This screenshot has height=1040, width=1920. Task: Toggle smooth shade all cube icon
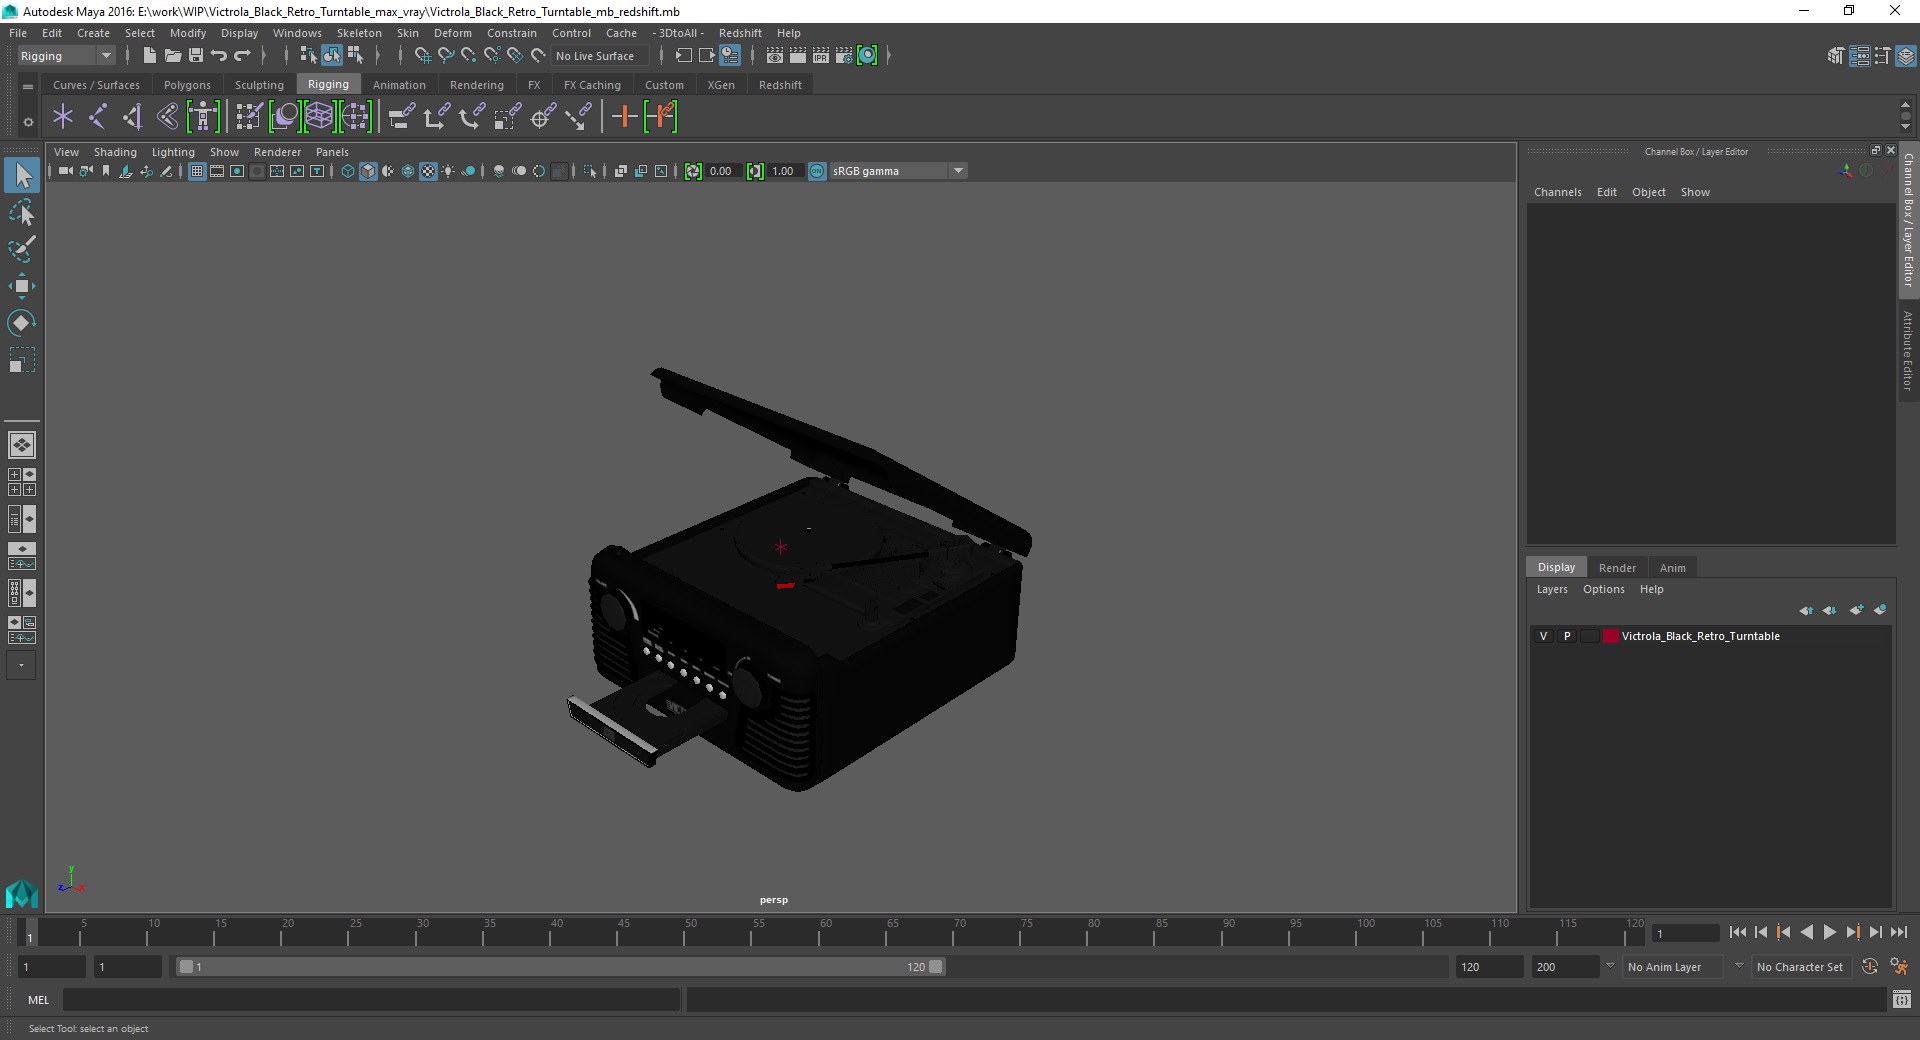click(368, 171)
